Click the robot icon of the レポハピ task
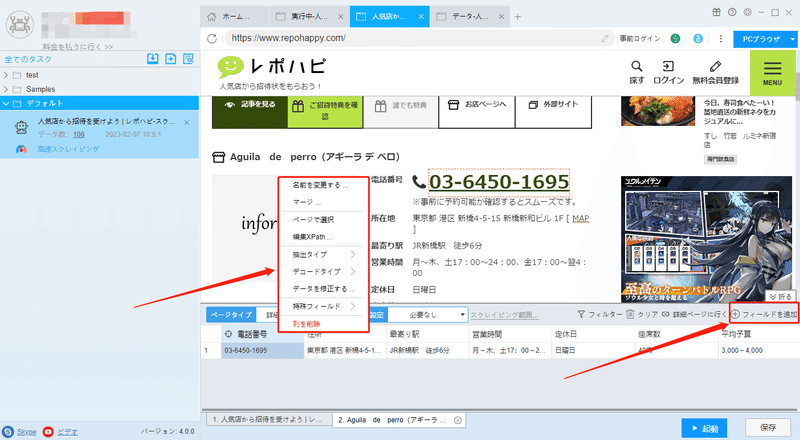 21,127
